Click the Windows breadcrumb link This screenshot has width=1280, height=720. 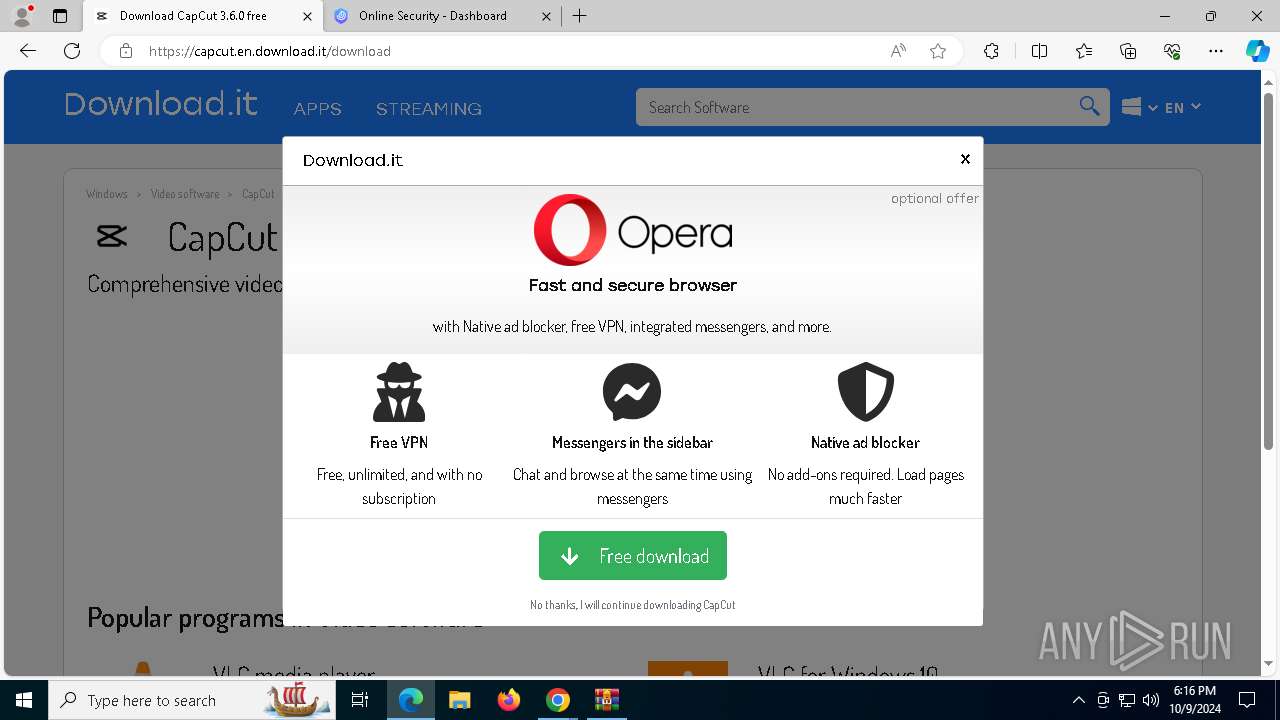click(x=107, y=194)
